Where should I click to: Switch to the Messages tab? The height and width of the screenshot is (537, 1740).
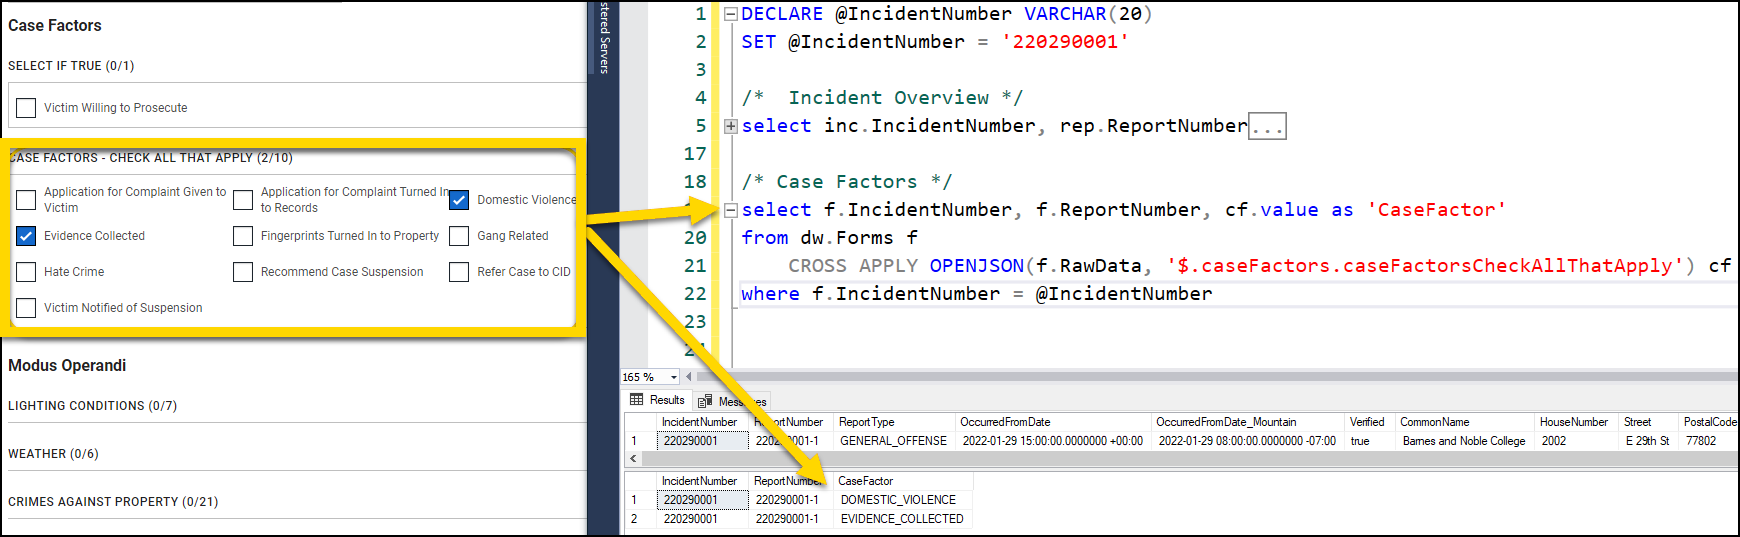(732, 401)
